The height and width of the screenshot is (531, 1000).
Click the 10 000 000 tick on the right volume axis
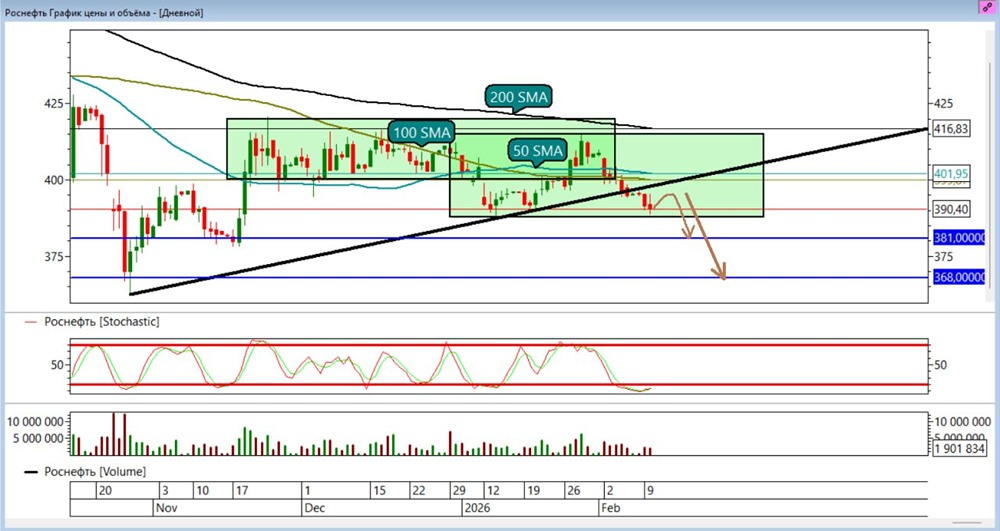pyautogui.click(x=963, y=421)
